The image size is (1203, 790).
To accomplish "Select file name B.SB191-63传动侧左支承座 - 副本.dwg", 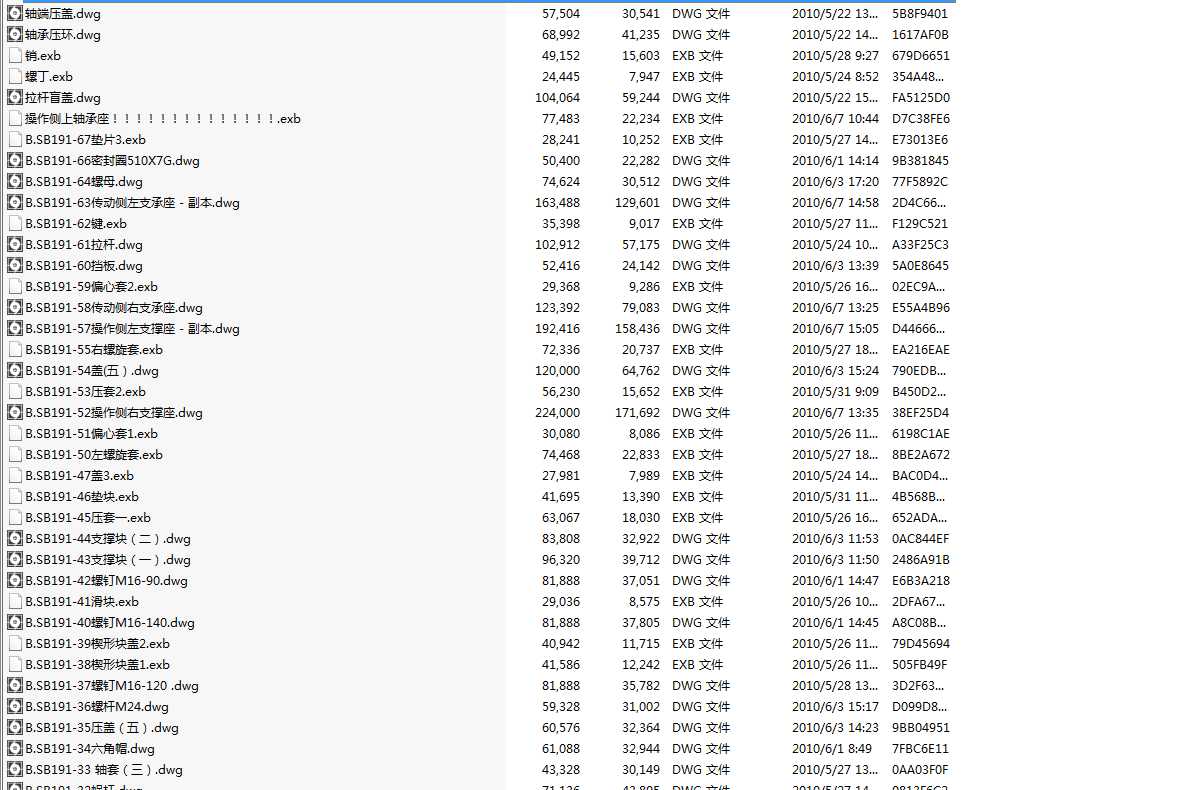I will [x=132, y=203].
